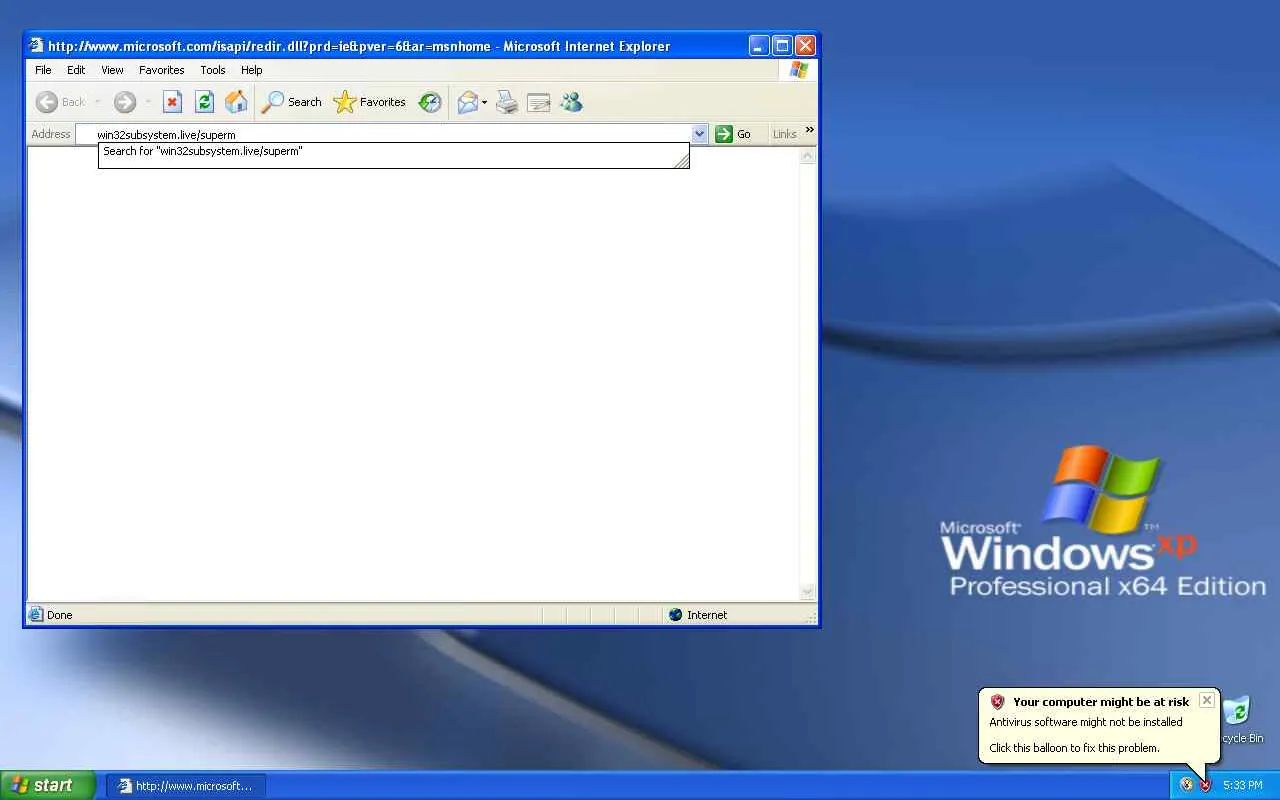Click the Windows flag throbber logo

[798, 70]
